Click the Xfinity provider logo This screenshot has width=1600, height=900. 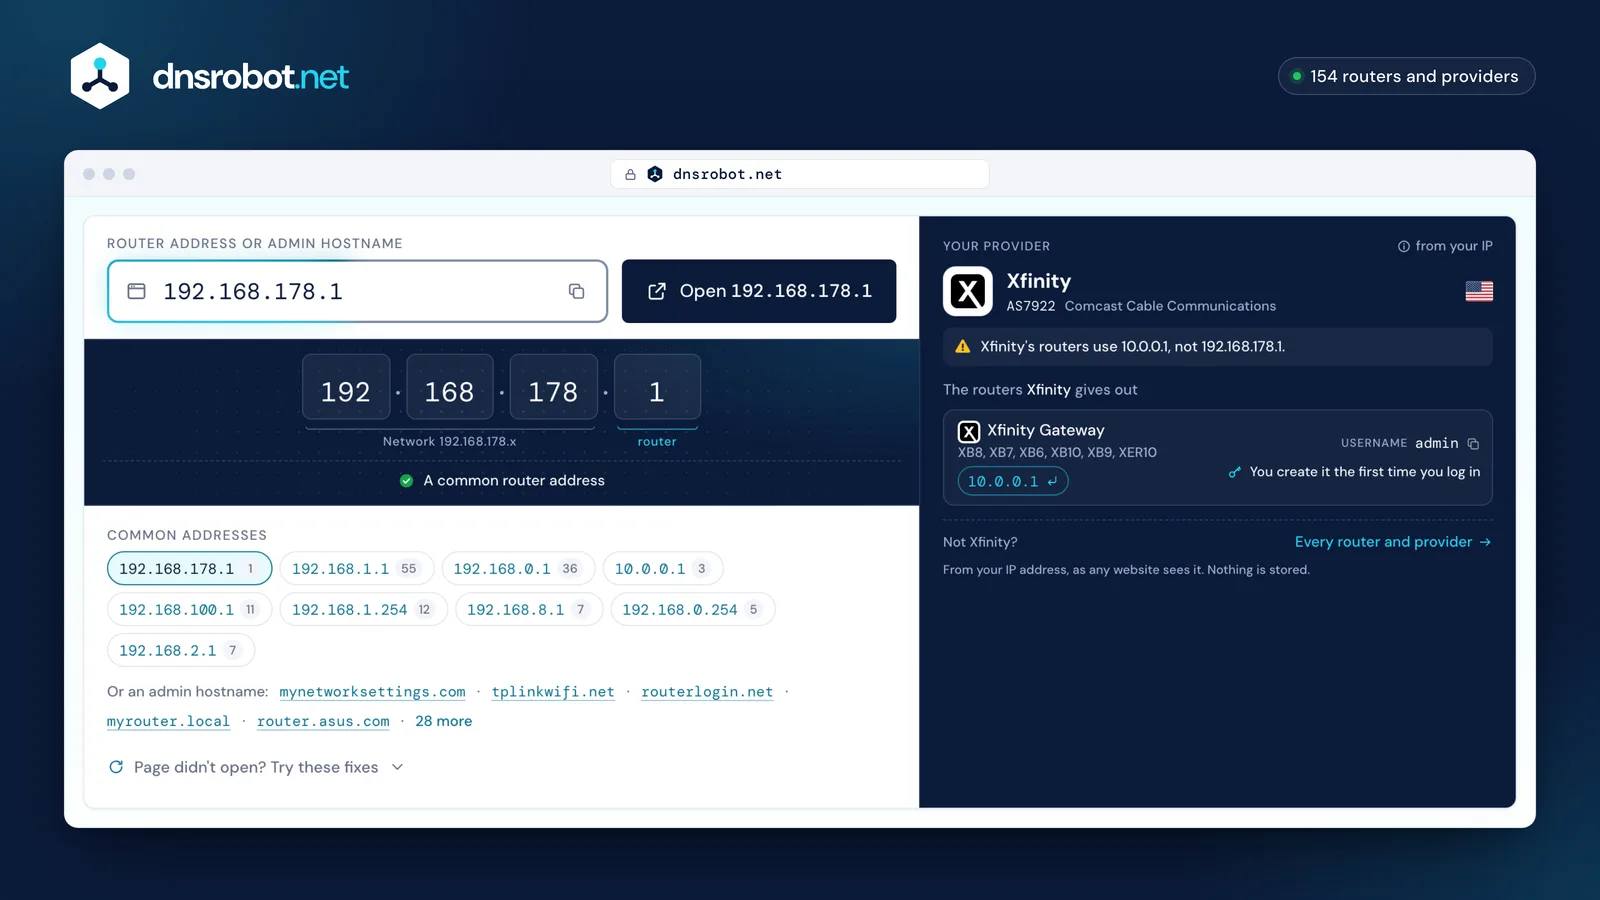pos(968,291)
